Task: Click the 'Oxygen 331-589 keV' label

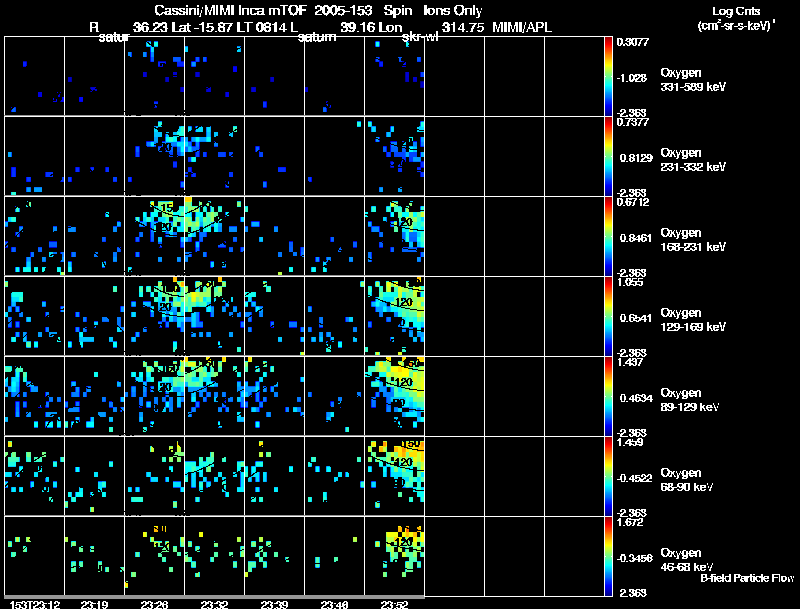Action: [693, 80]
